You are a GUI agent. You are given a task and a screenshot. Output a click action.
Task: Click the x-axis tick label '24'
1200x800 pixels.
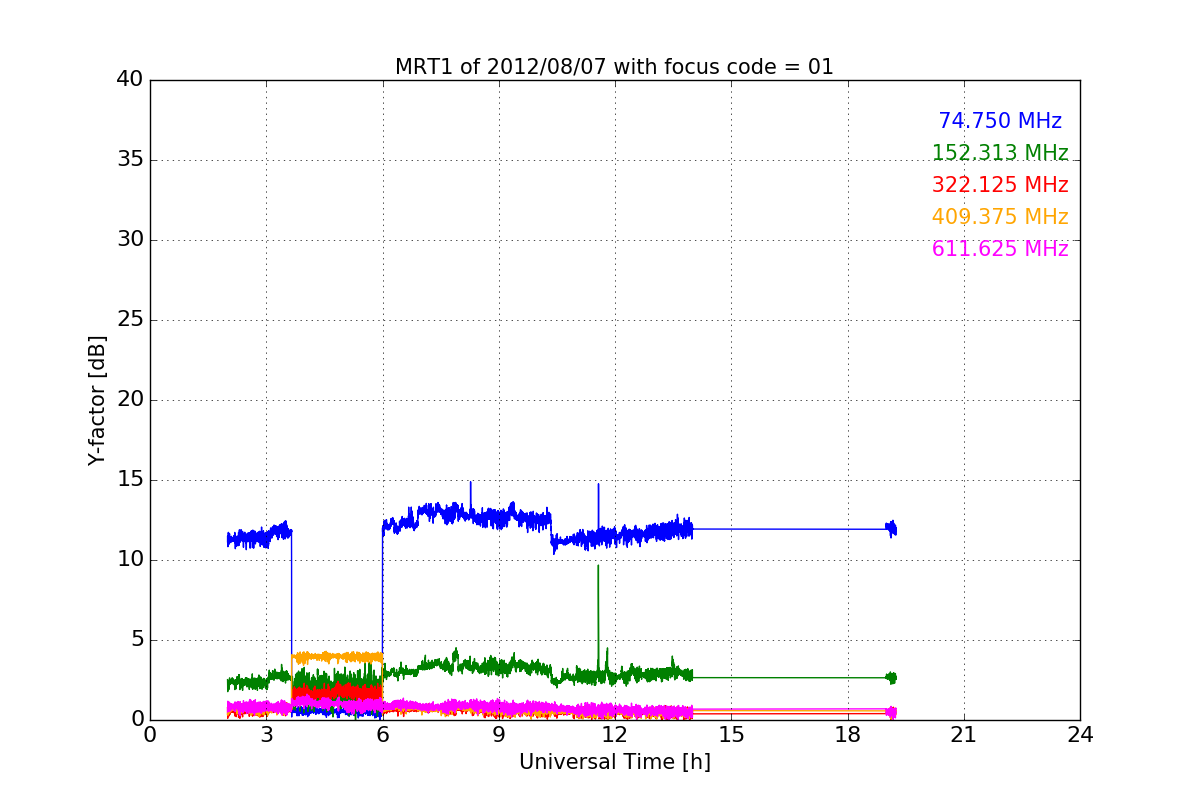[x=1080, y=735]
